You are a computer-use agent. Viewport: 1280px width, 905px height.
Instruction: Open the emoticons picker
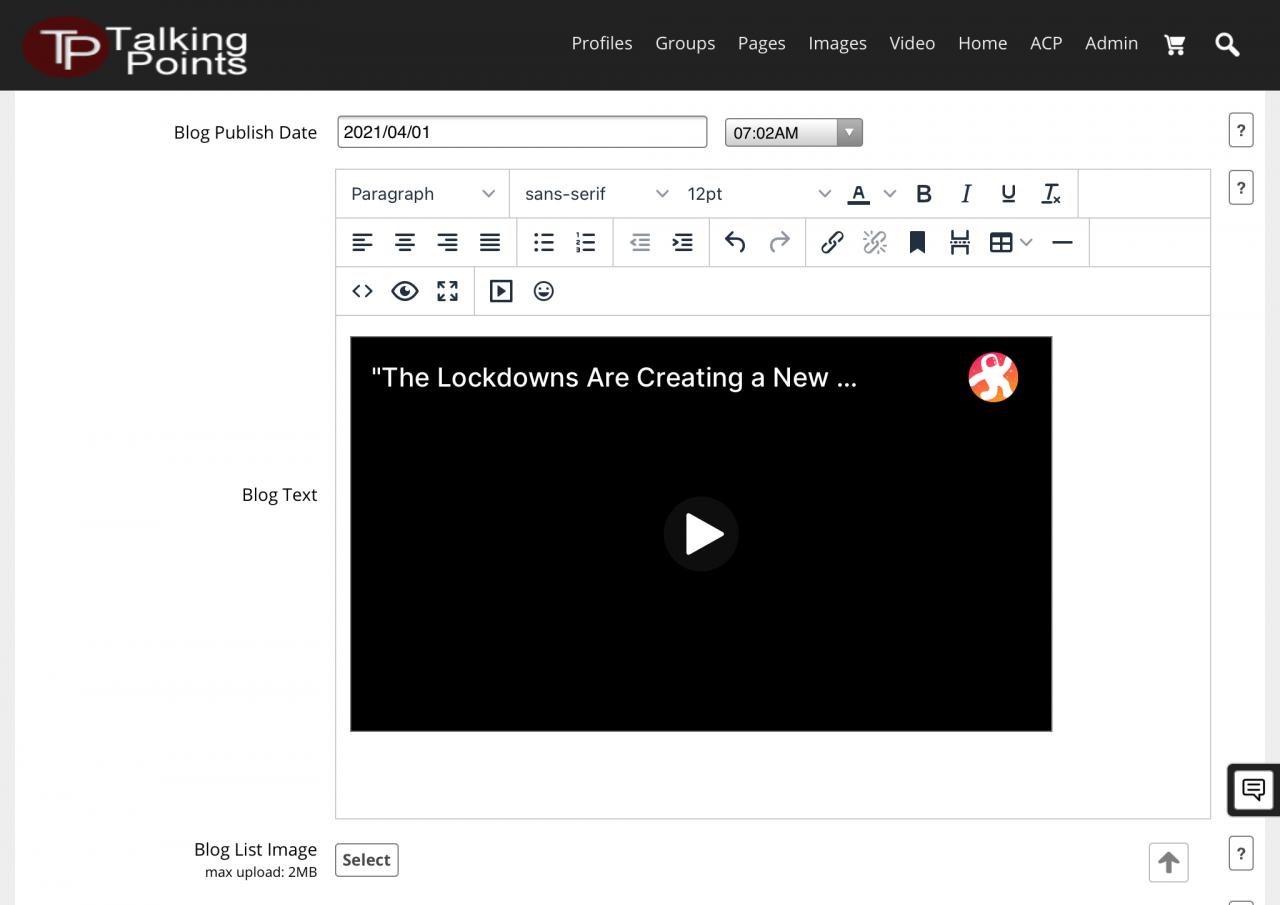[543, 291]
